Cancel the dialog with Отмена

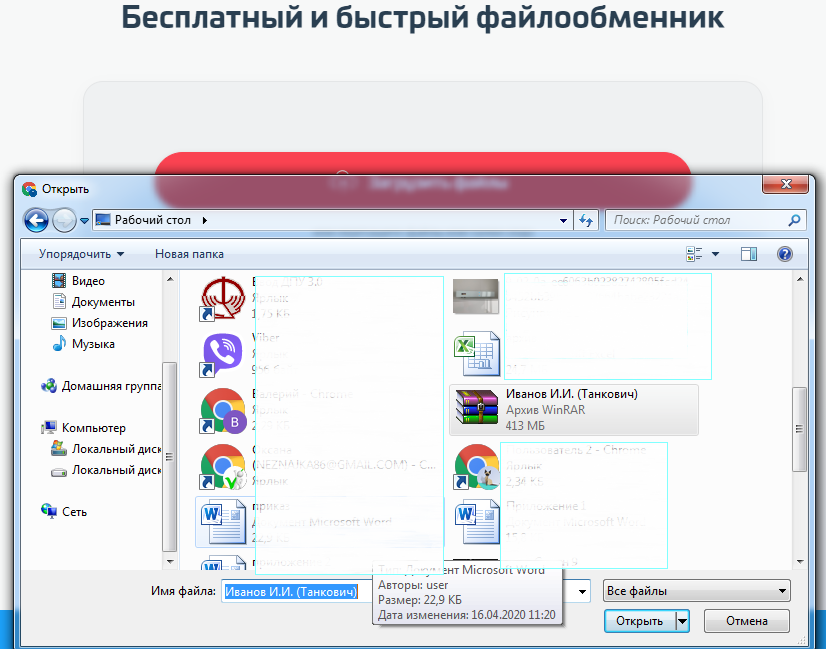click(746, 621)
